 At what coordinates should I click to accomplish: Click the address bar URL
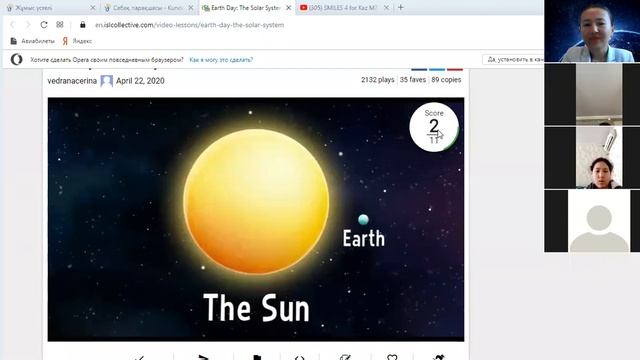[189, 25]
